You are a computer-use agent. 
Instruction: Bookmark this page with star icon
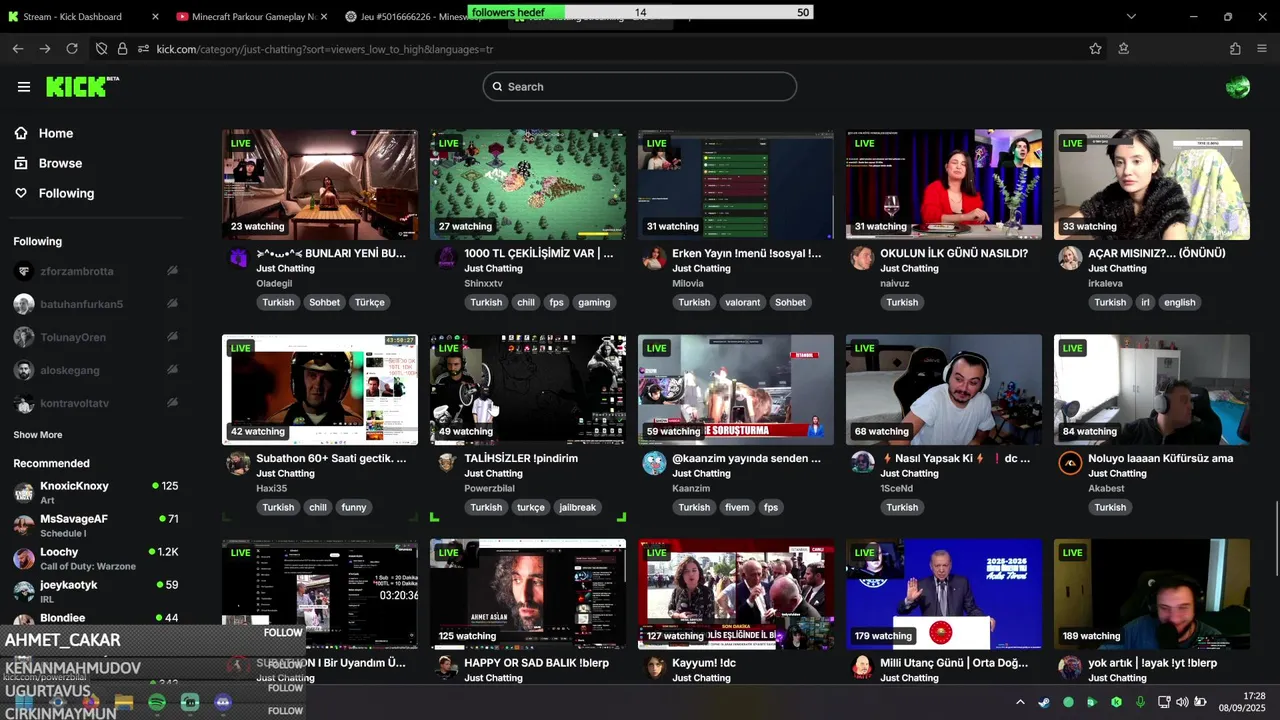(1096, 49)
